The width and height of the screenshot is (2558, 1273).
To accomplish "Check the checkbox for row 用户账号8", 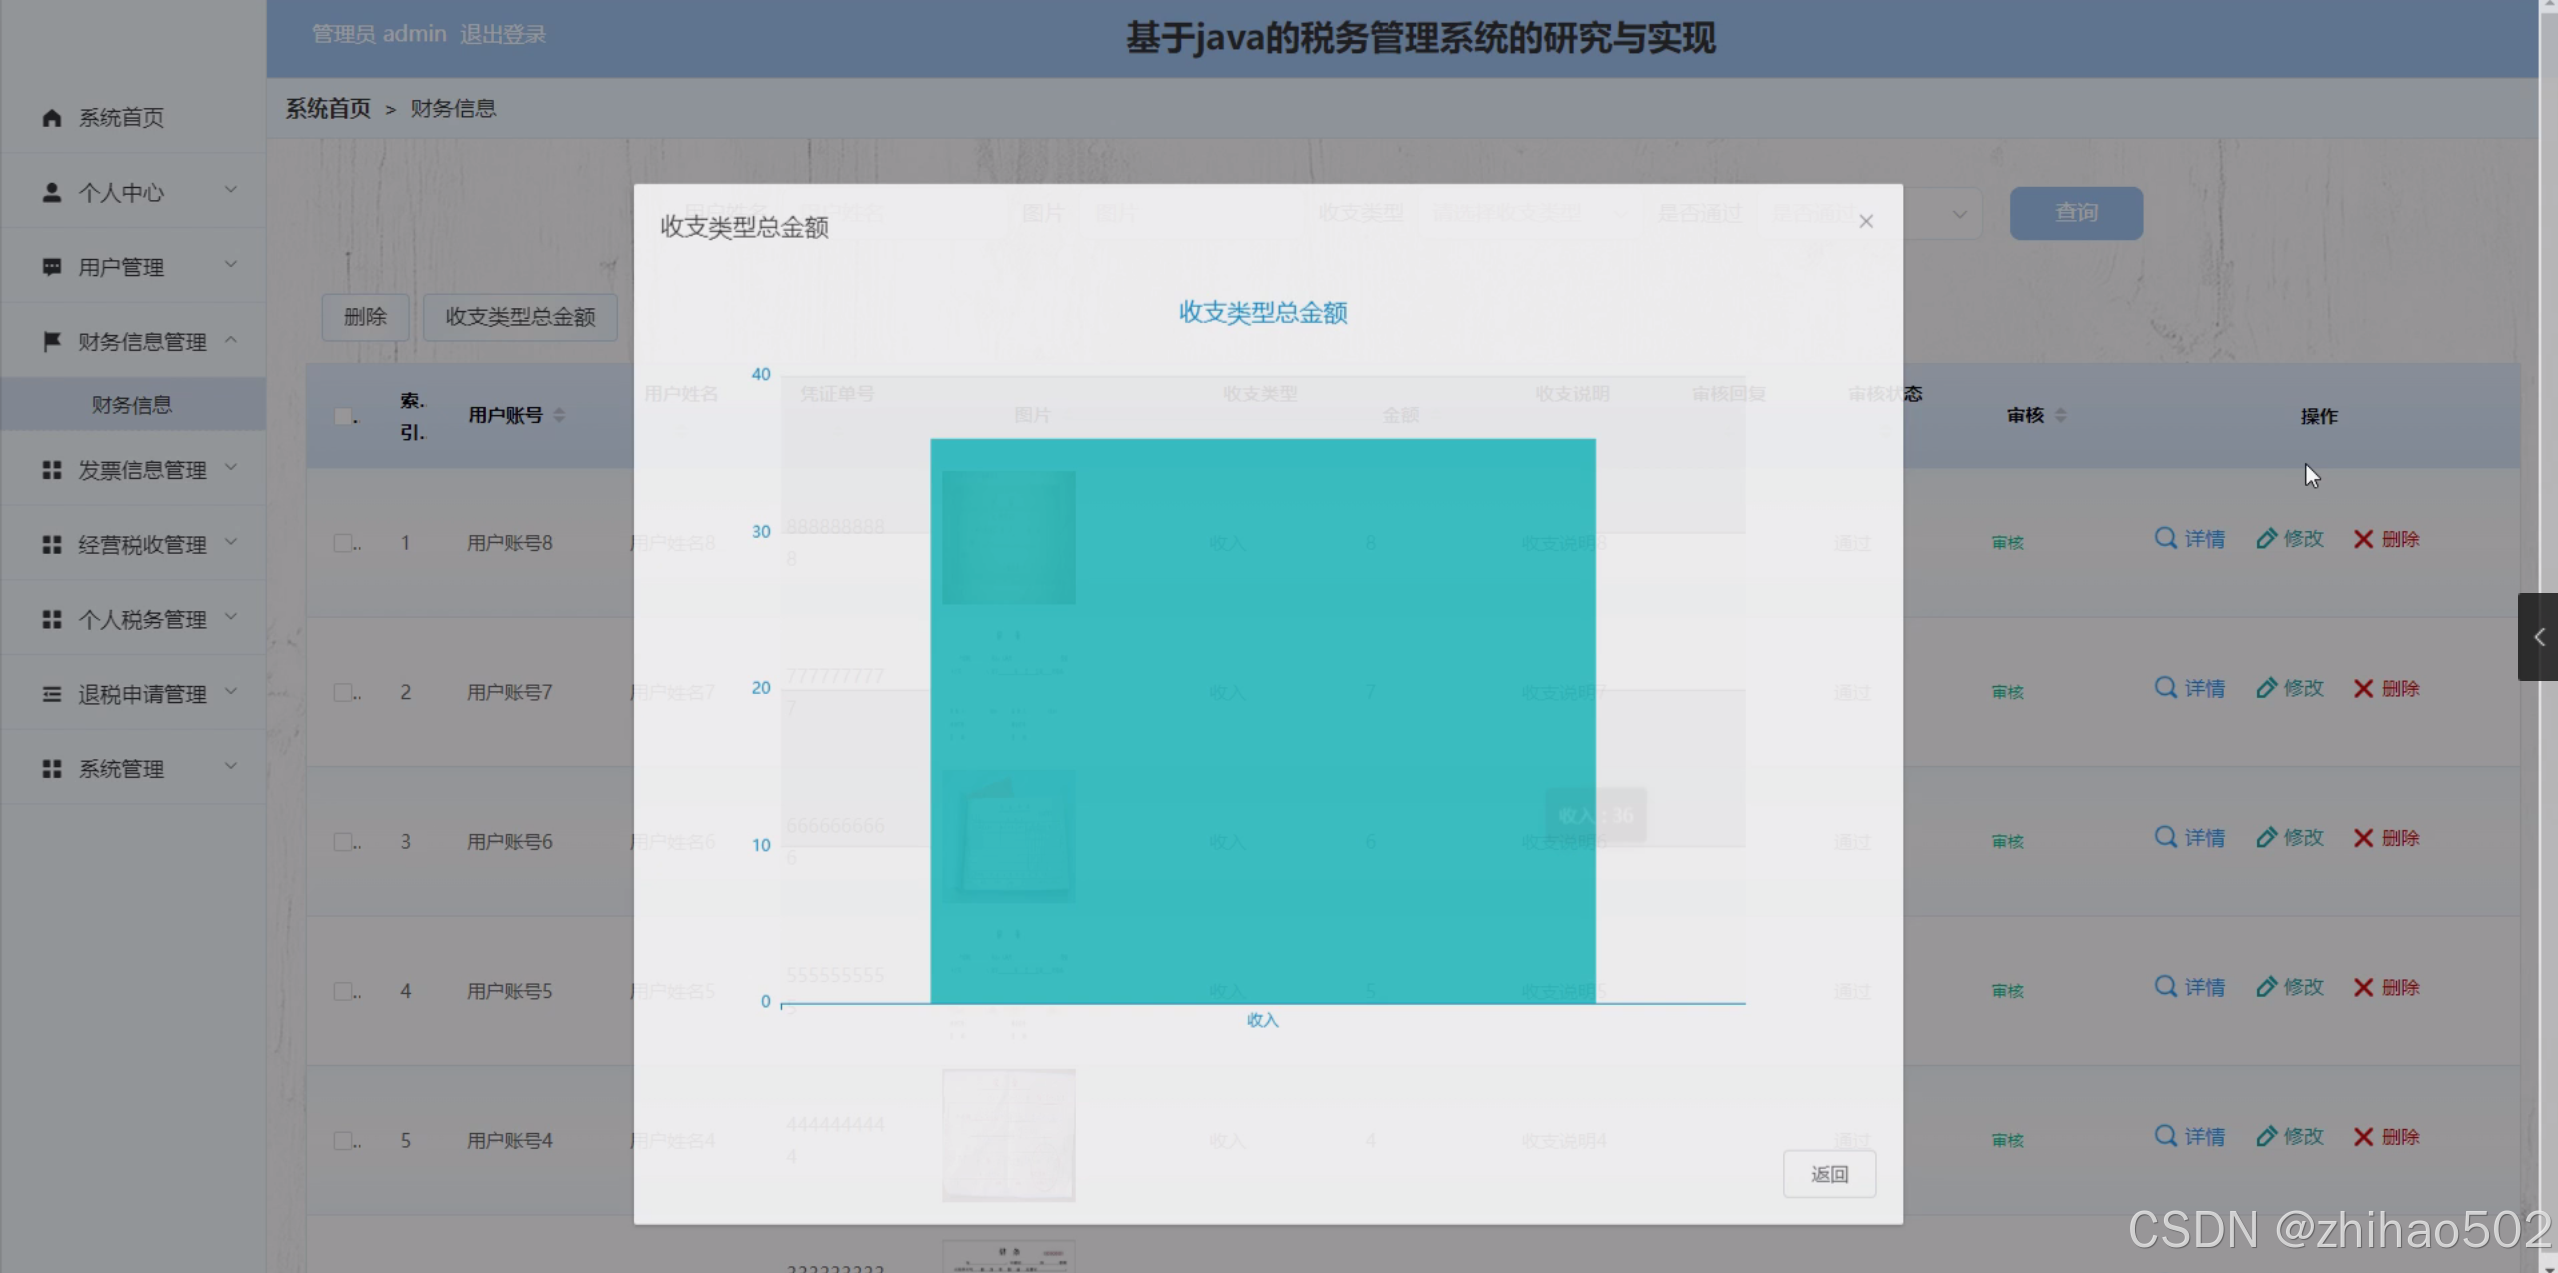I will tap(343, 543).
